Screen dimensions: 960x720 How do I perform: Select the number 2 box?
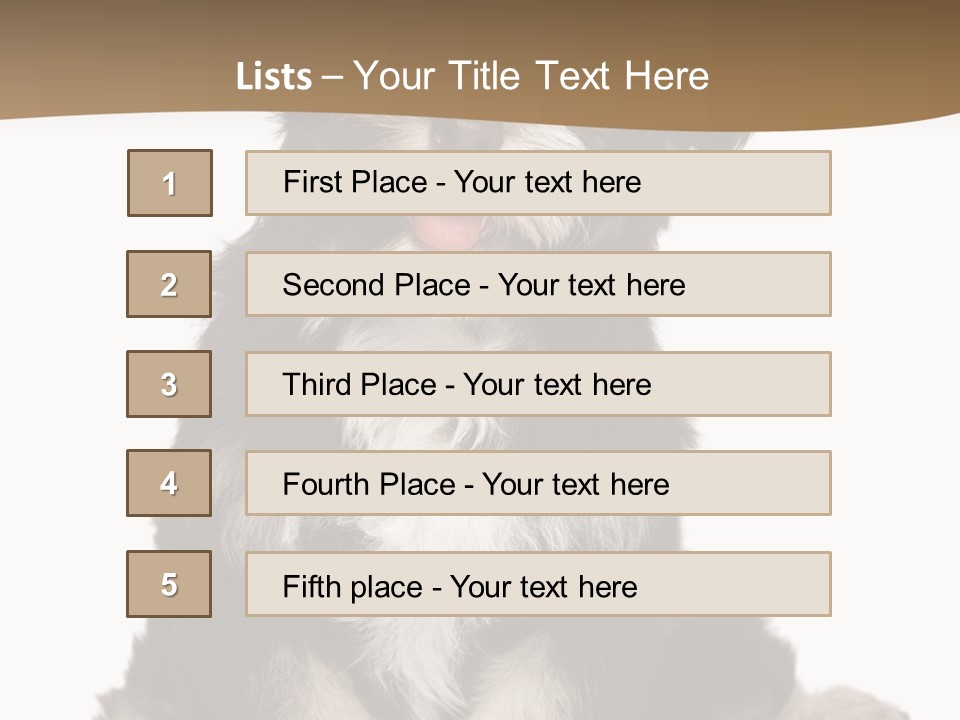pos(169,284)
